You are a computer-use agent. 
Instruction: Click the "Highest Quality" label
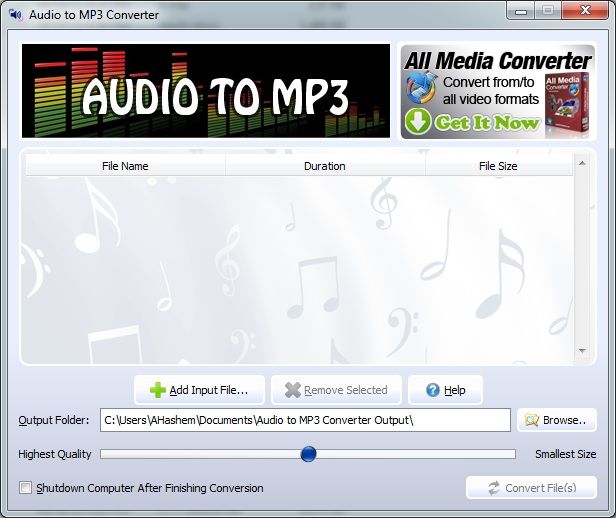(x=55, y=454)
